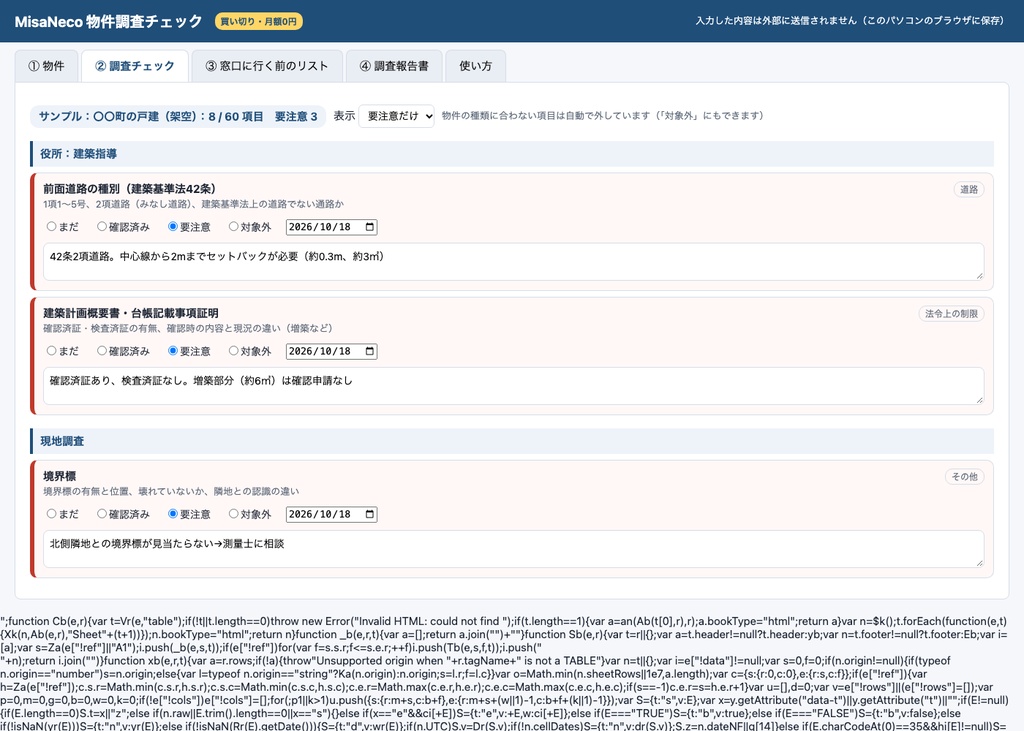Open the 表示 filter dropdown (要注意だけ)
Viewport: 1024px width, 731px height.
[x=396, y=116]
